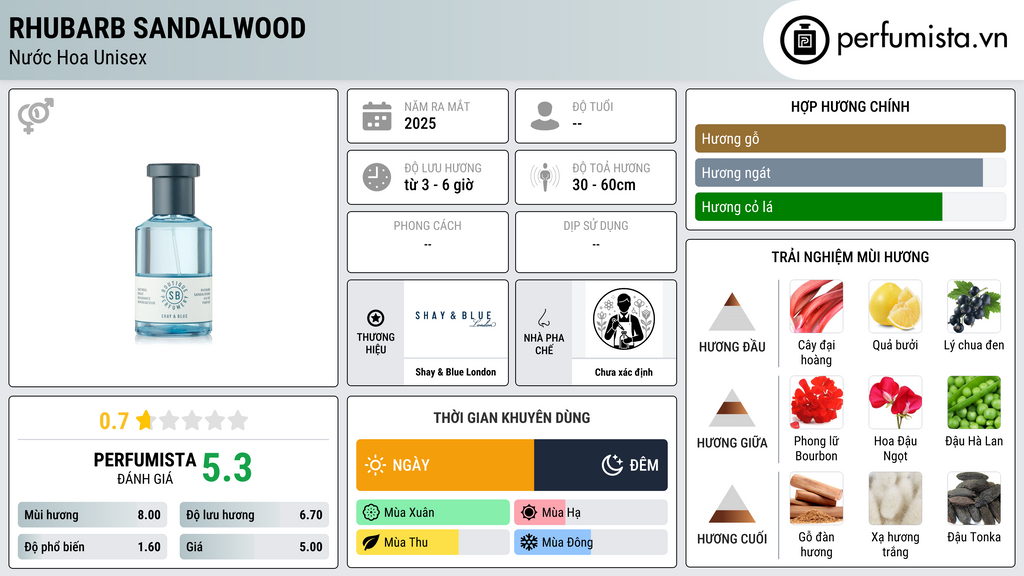Click the perfumista.vn bottle logo icon
The image size is (1024, 576).
pos(804,40)
